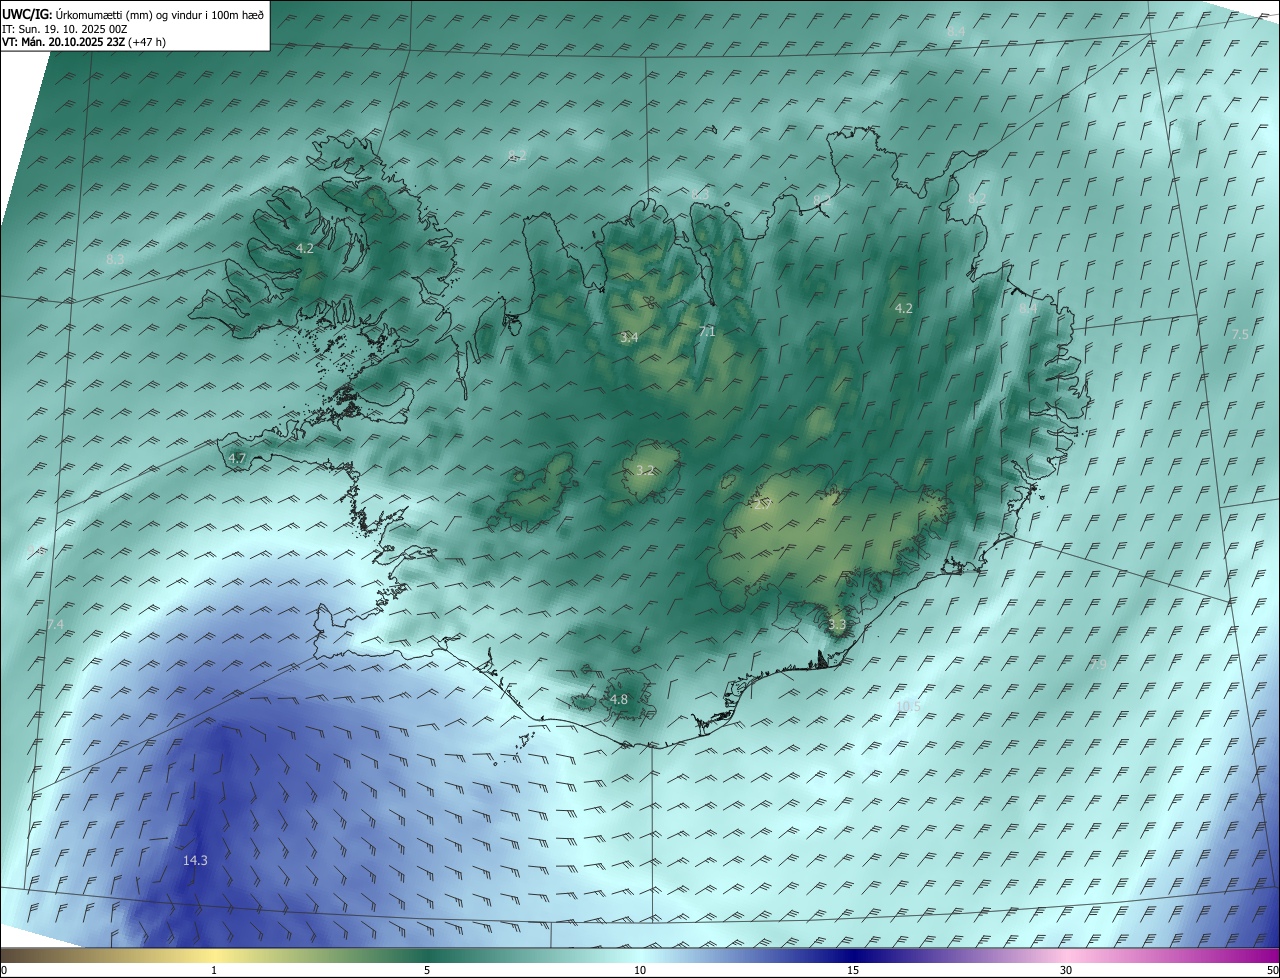This screenshot has height=978, width=1280.
Task: Click the 3.3 value label
Action: click(x=837, y=624)
